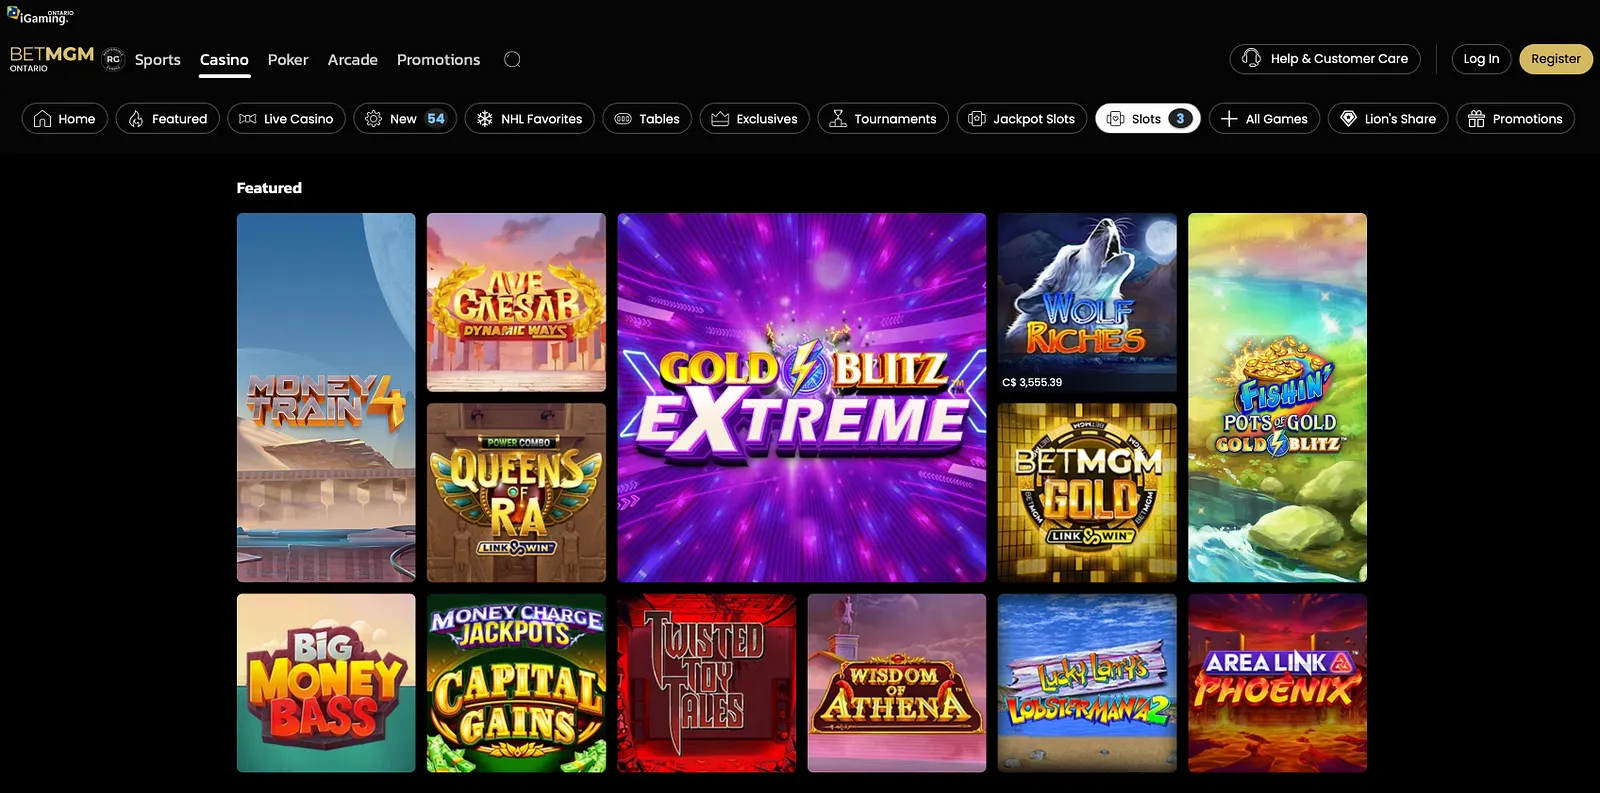
Task: Click the search magnifier icon
Action: pyautogui.click(x=512, y=60)
